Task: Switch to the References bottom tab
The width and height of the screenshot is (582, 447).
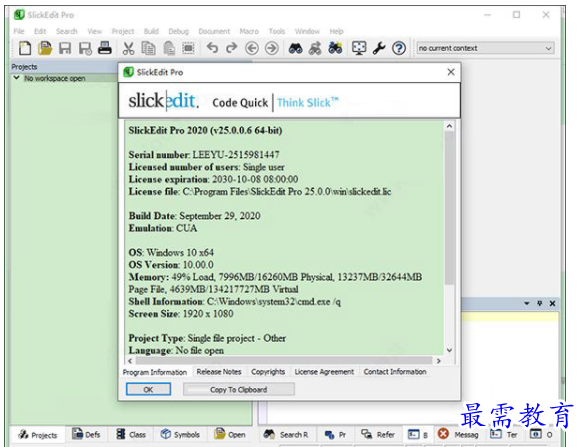Action: point(378,434)
